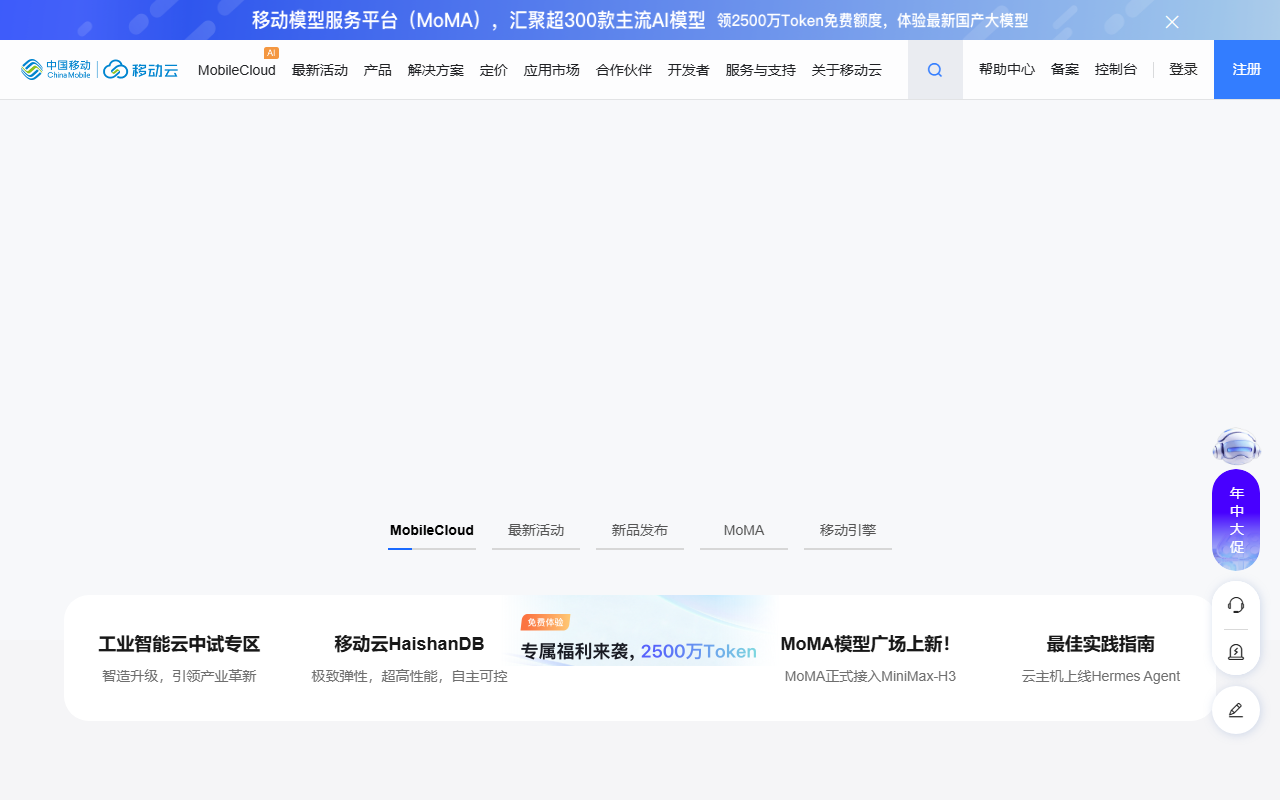Click 登录 to sign in
The image size is (1280, 800).
[1184, 70]
